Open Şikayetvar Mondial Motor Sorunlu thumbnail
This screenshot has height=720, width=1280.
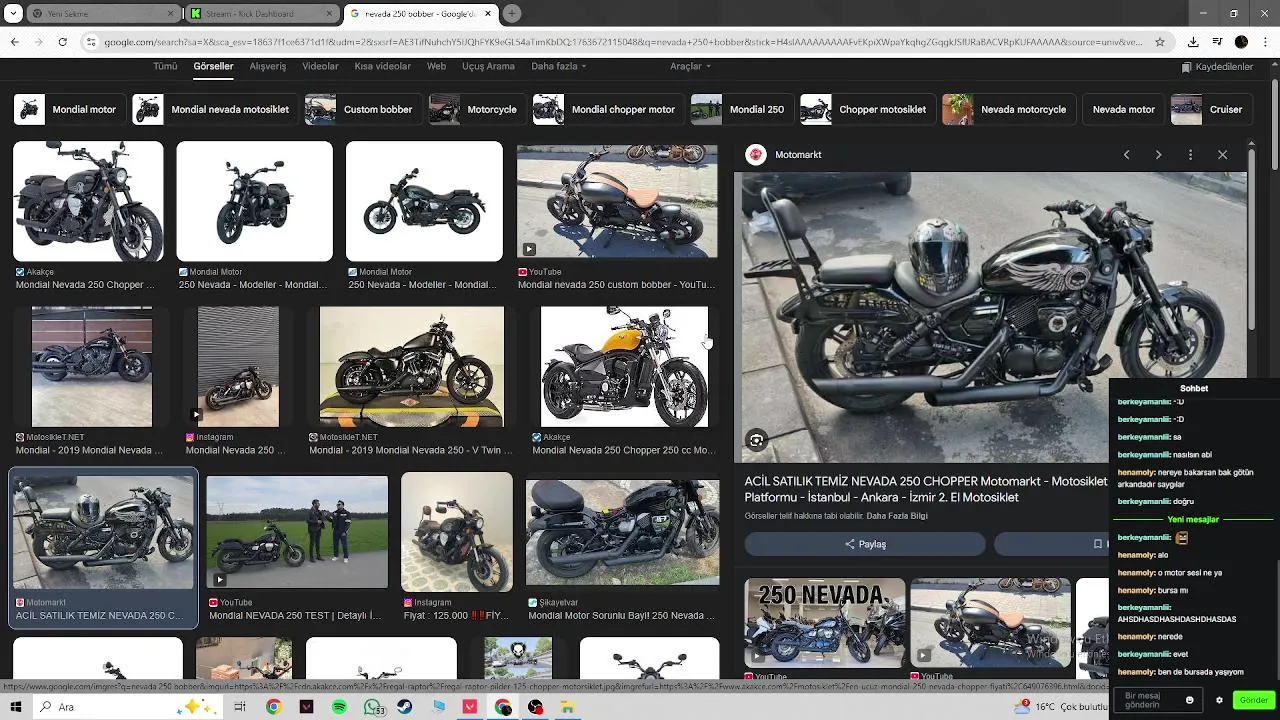click(x=622, y=532)
